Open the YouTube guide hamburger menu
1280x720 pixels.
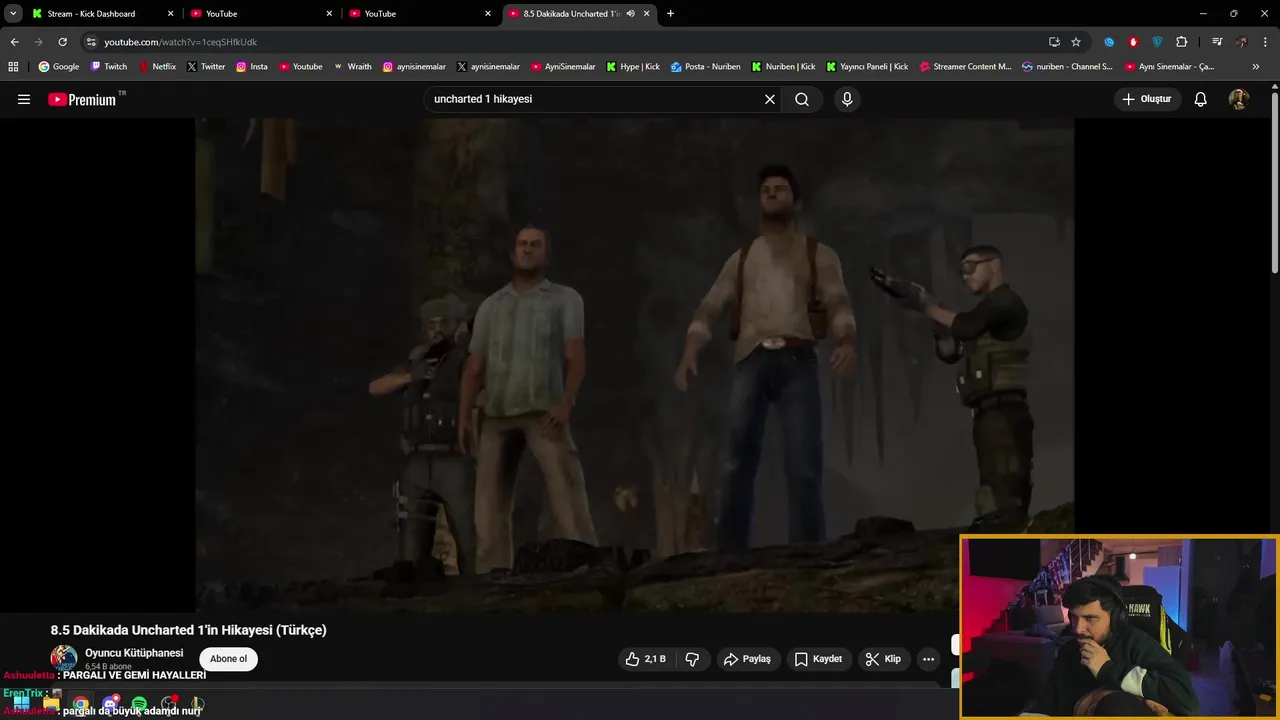coord(24,99)
